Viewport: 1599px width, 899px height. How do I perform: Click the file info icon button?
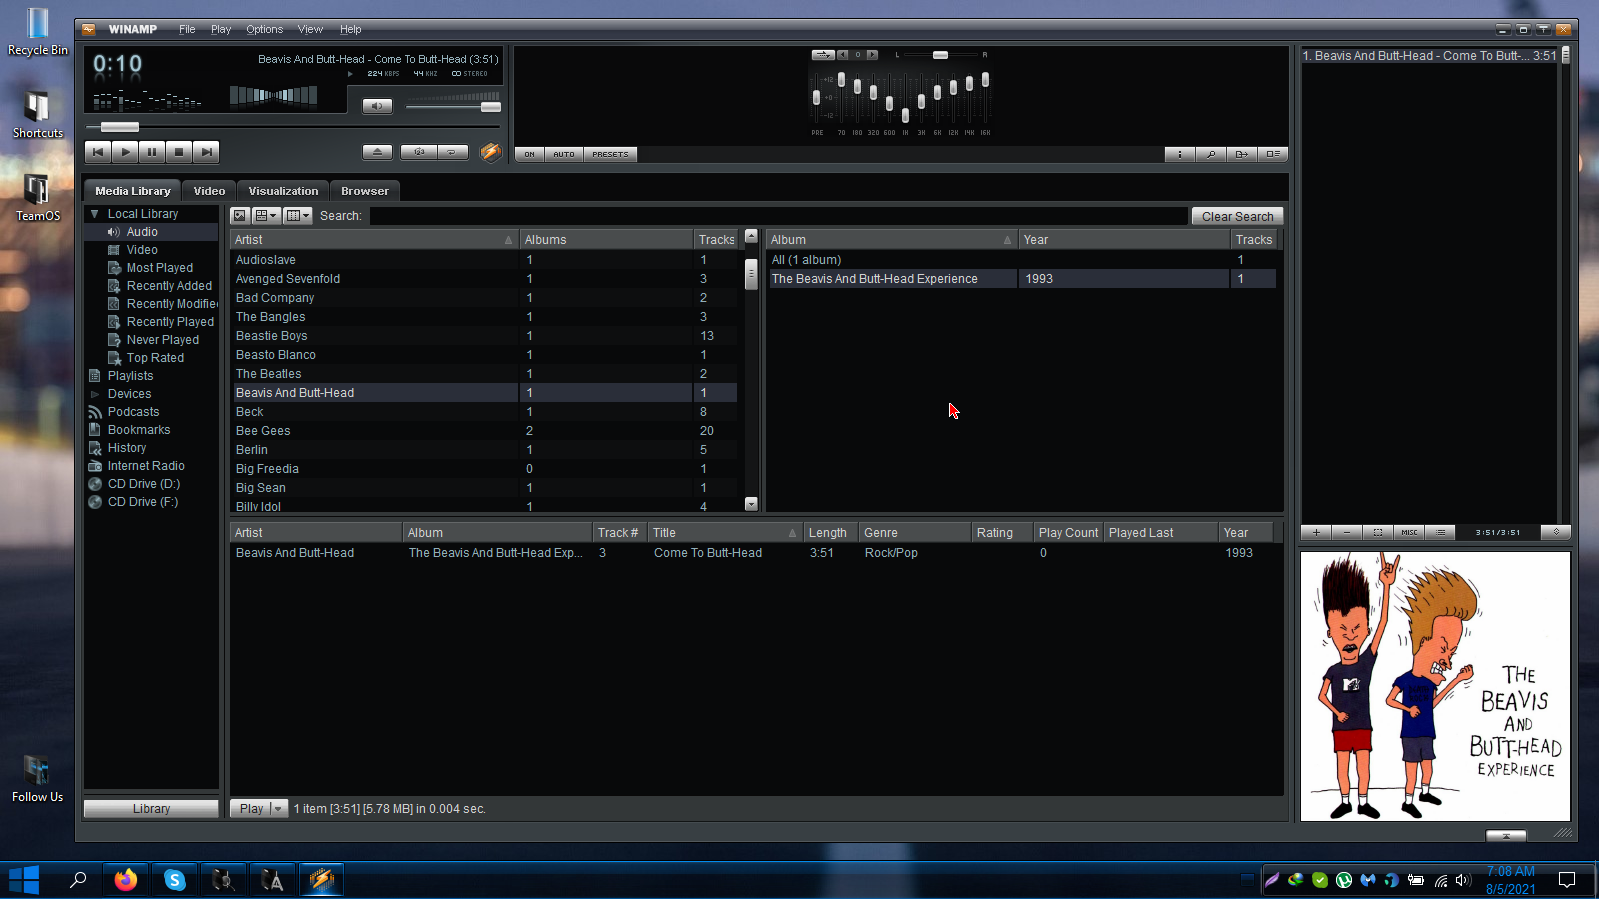point(1180,154)
